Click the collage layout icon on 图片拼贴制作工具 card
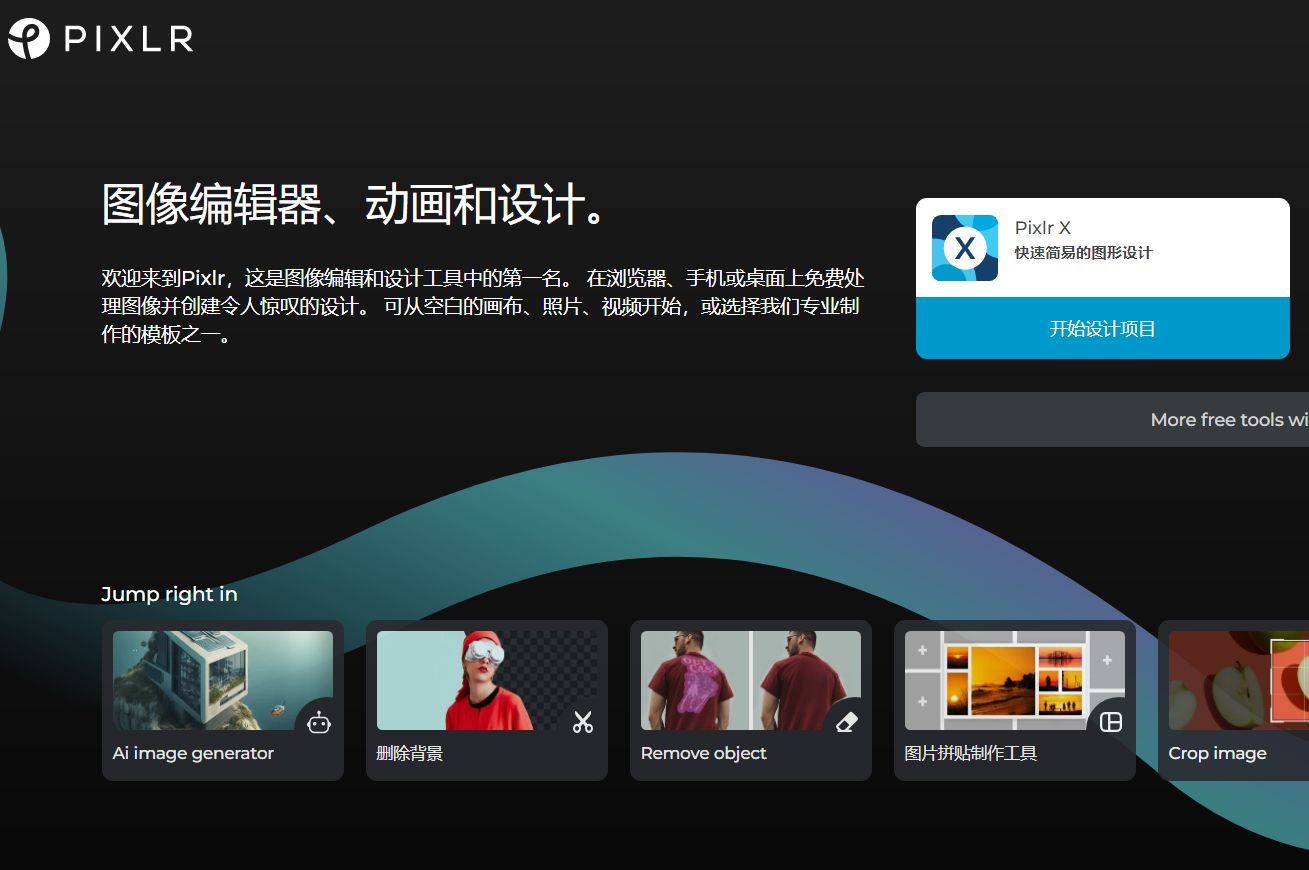The width and height of the screenshot is (1309, 870). tap(1111, 722)
